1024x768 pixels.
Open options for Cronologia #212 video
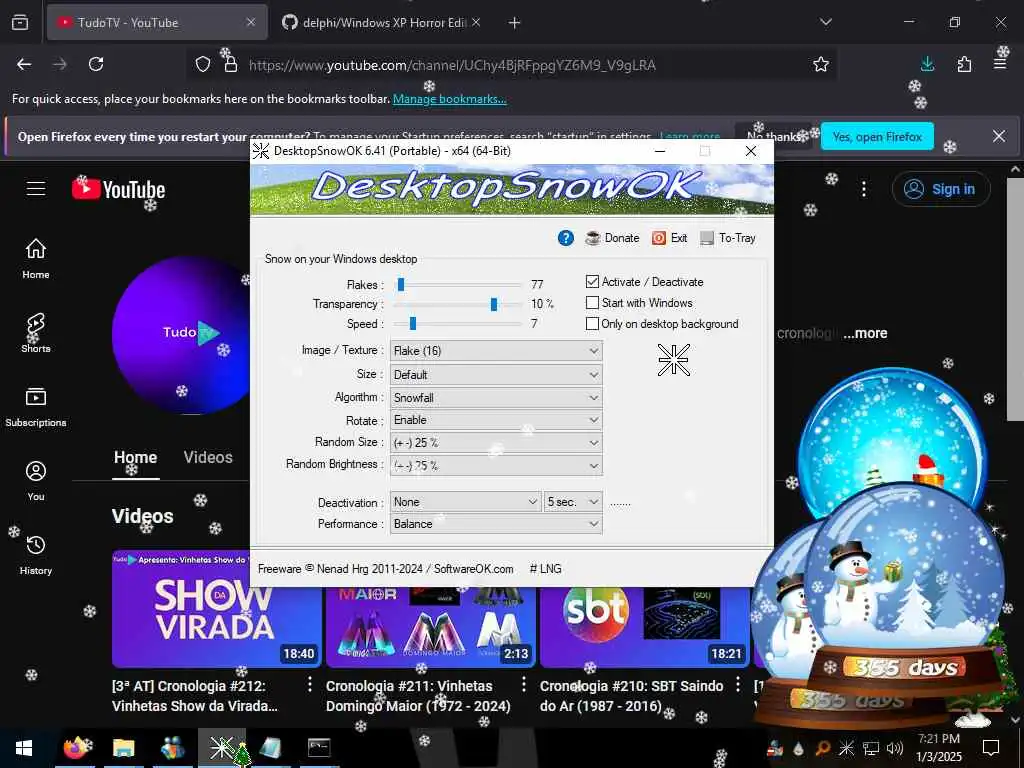pyautogui.click(x=310, y=684)
